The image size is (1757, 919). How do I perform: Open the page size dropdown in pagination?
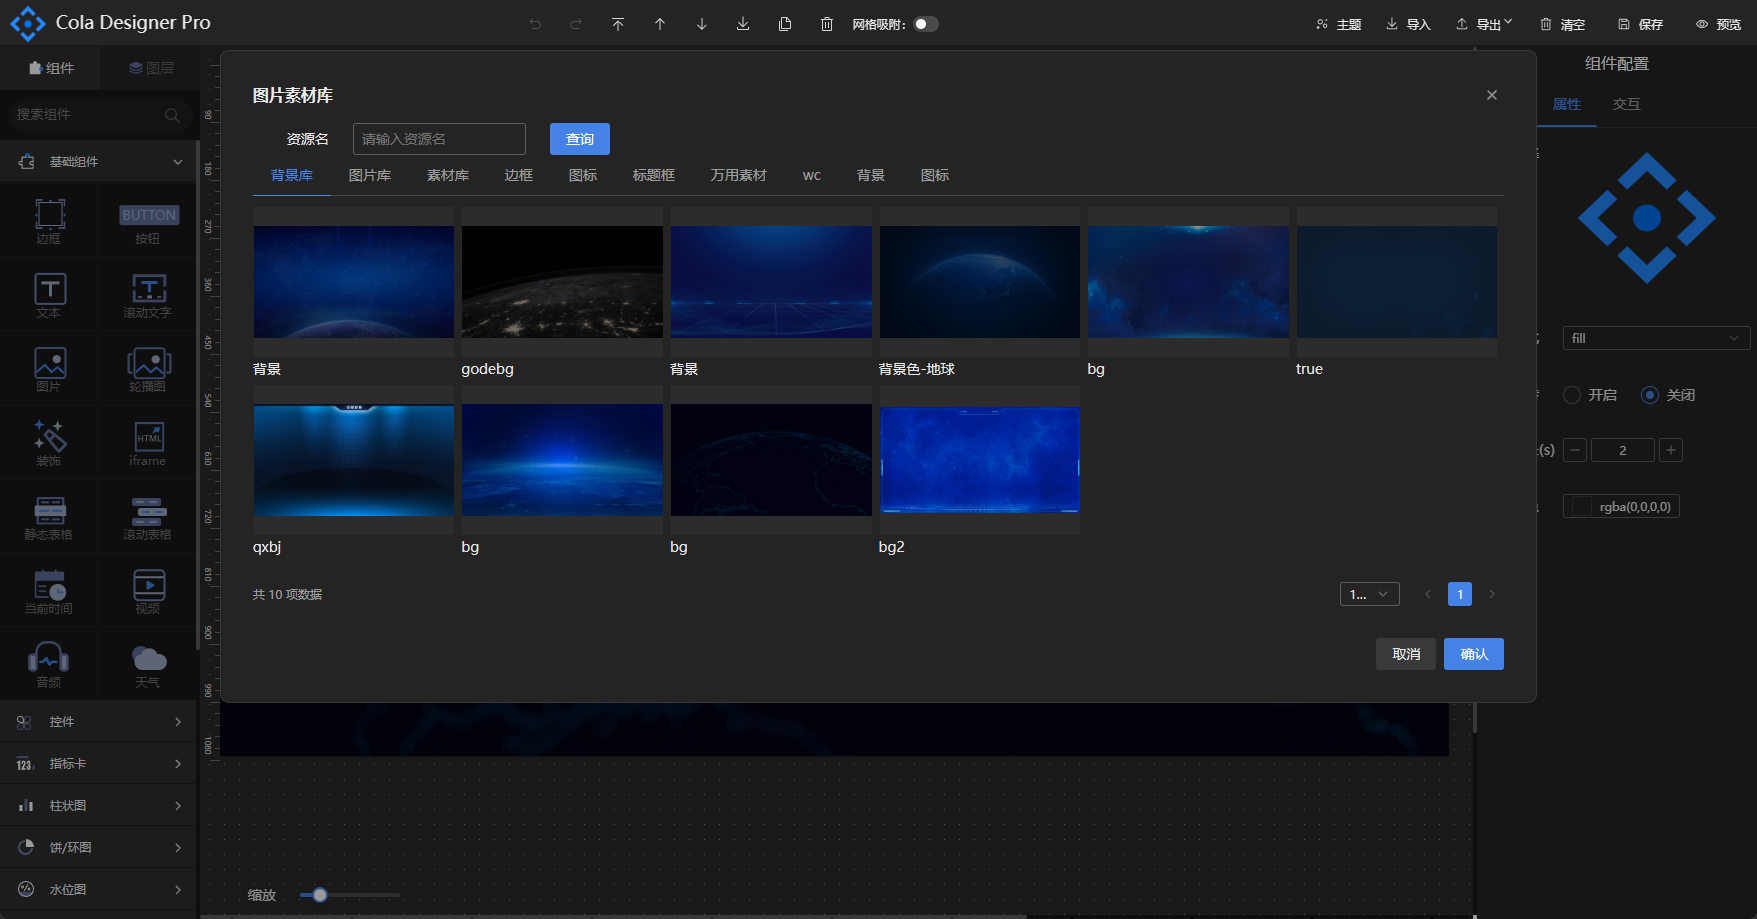tap(1369, 594)
